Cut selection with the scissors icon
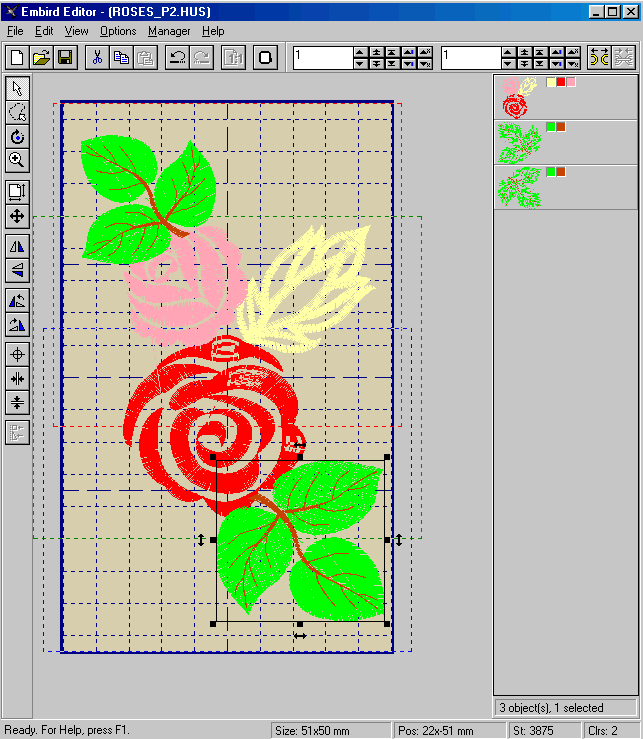This screenshot has height=739, width=643. point(97,57)
